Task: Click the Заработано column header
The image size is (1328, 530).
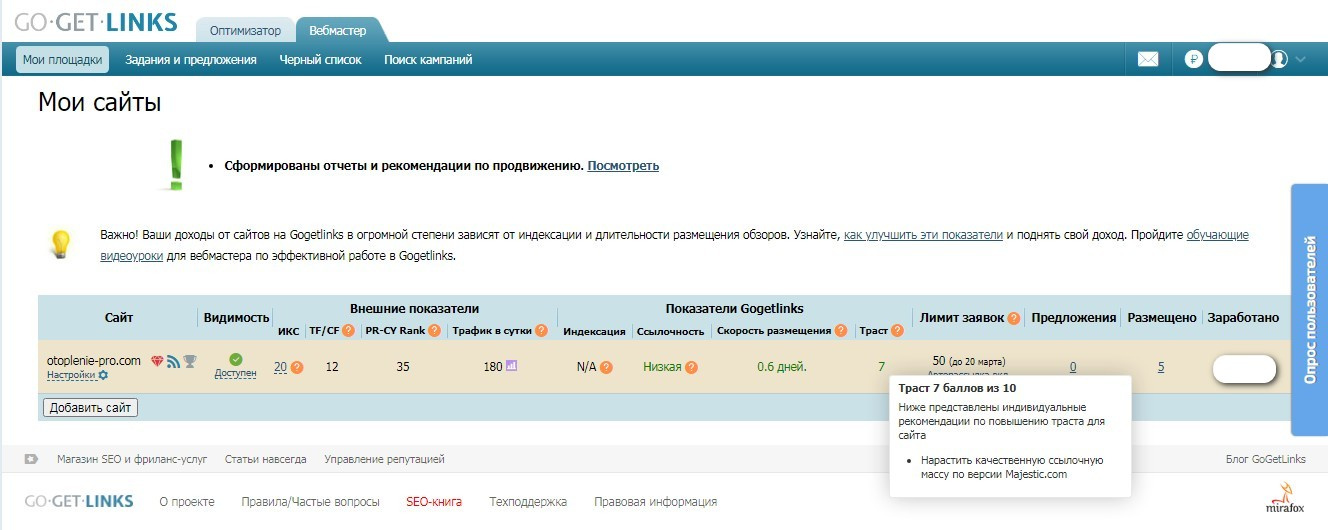Action: point(1243,318)
